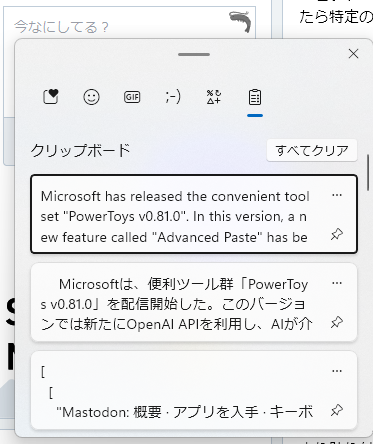Image resolution: width=373 pixels, height=444 pixels.
Task: Paste the English "Microsoft has released" clipboard item
Action: [194, 214]
